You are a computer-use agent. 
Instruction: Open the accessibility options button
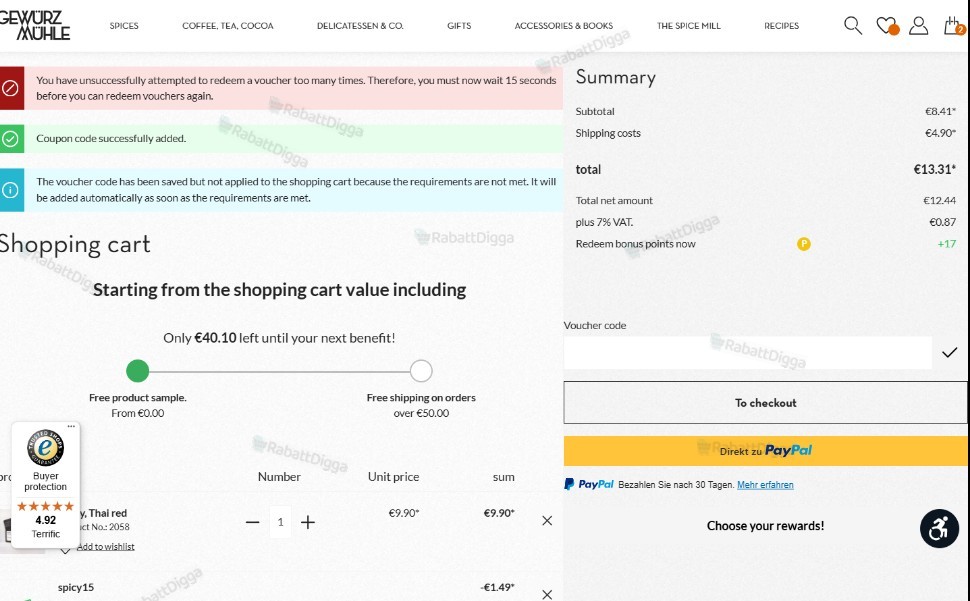pos(939,529)
